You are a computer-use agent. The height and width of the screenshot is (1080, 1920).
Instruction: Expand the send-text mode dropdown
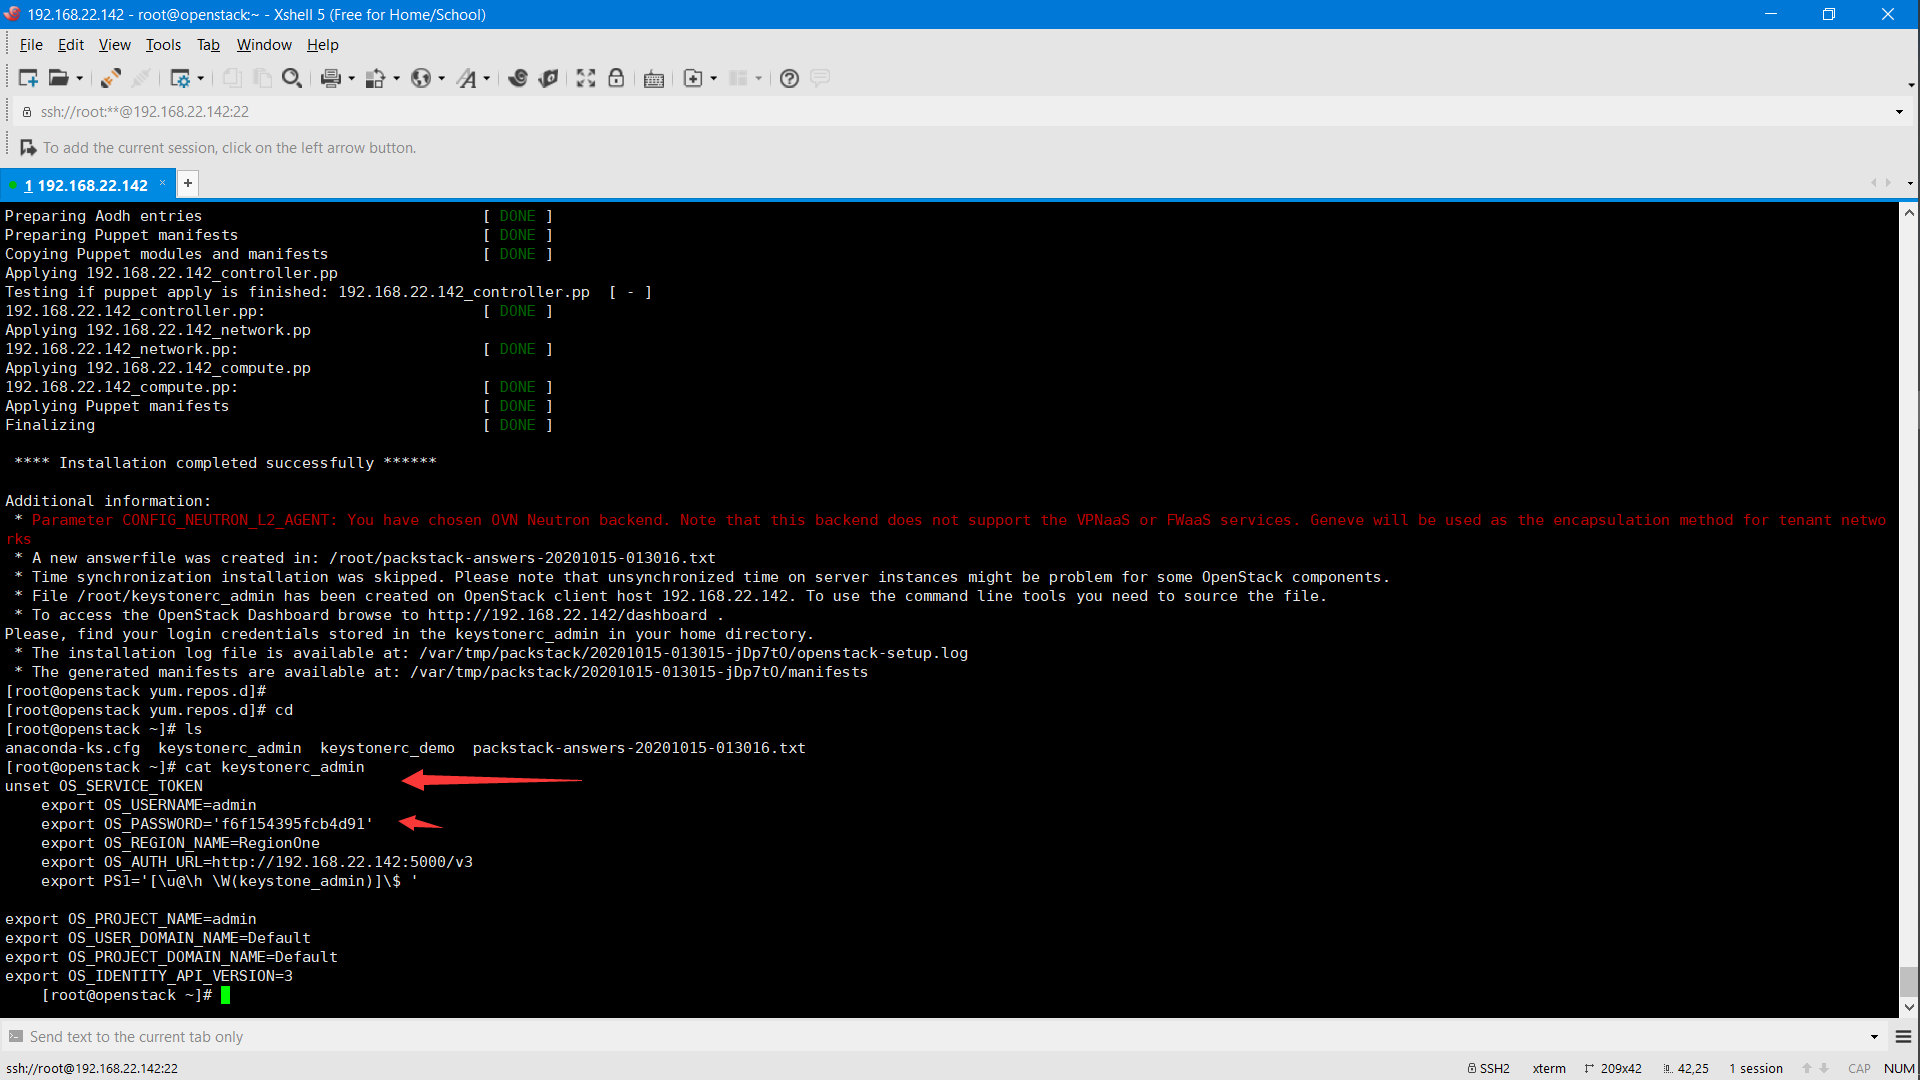coord(1872,1037)
